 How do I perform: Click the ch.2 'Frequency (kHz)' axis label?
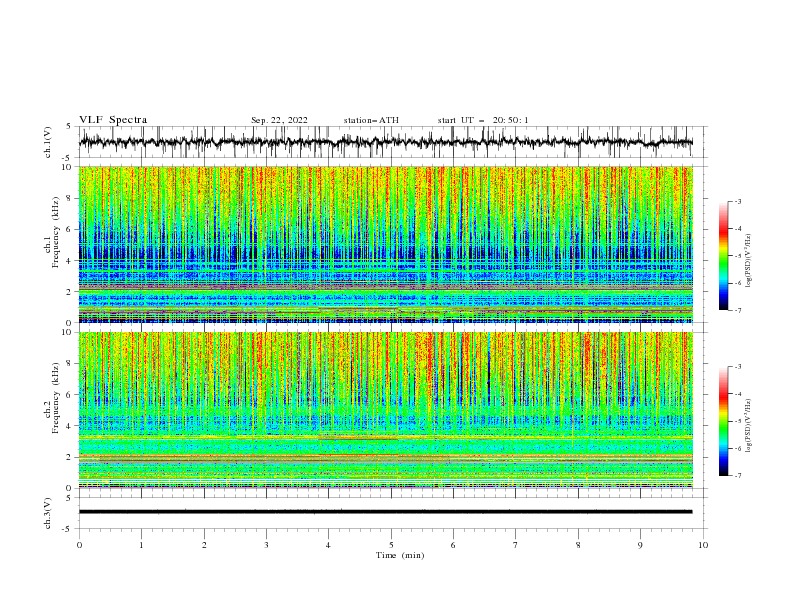[56, 398]
